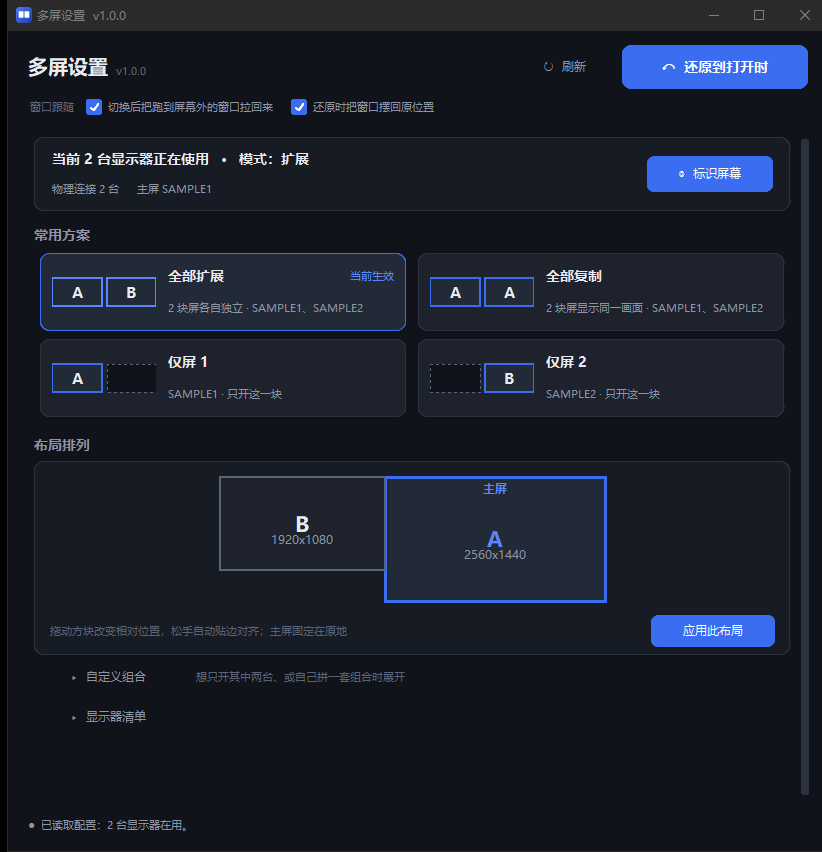The image size is (822, 852).
Task: Click hint text 想只开其中两台、或自己拼一套组合时展开
Action: point(300,677)
